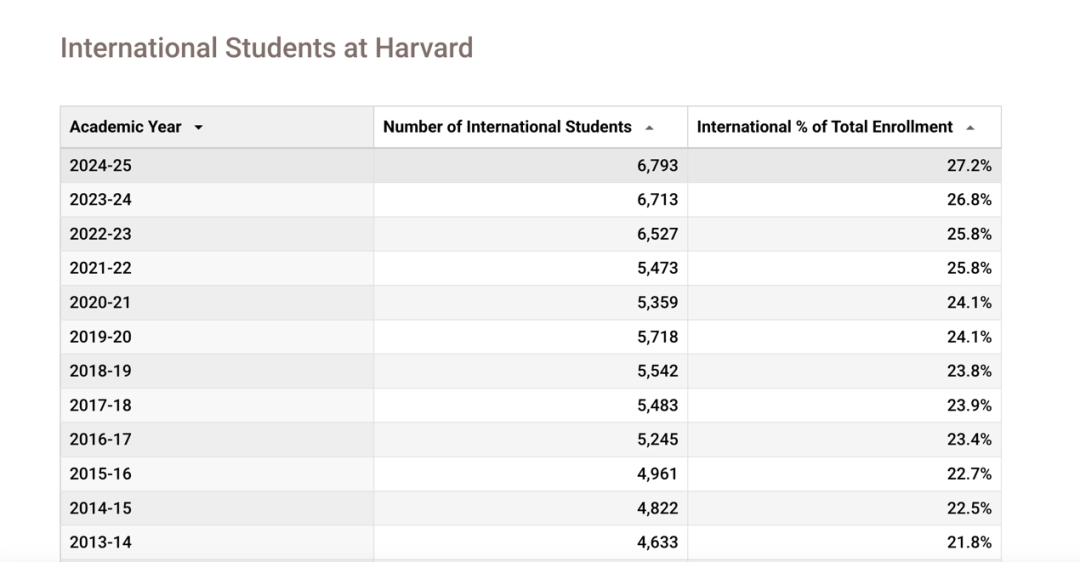
Task: Click the 22.5% value for 2014-15
Action: (969, 508)
